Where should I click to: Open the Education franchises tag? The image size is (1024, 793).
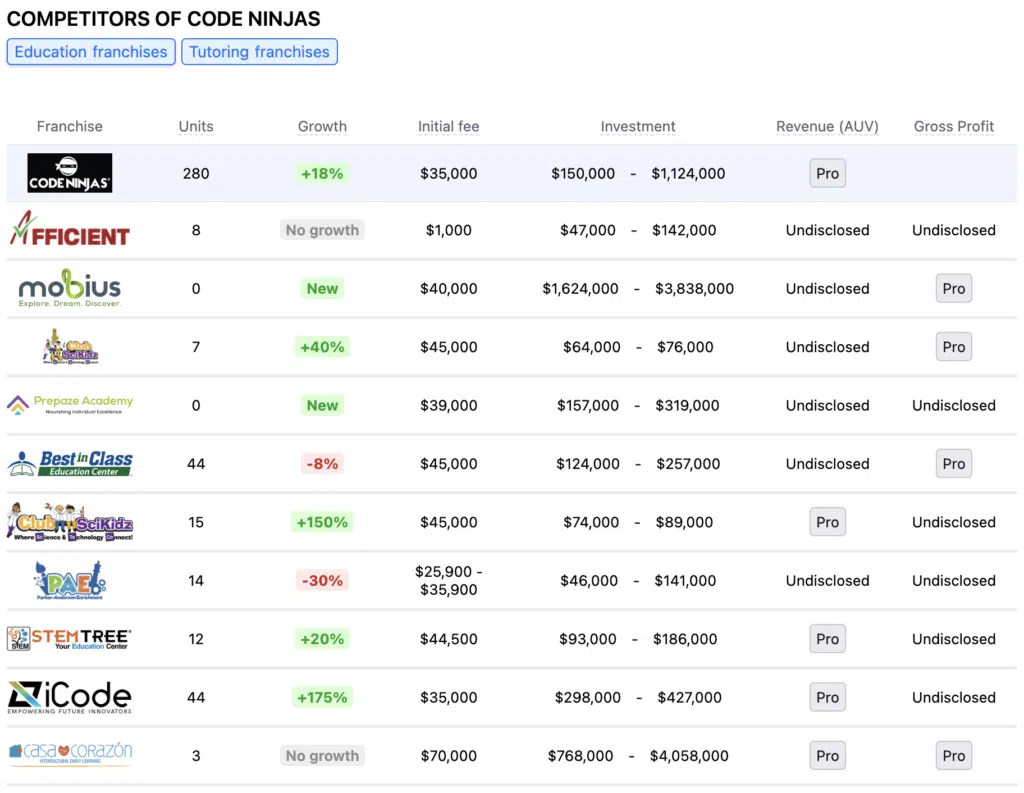(91, 52)
